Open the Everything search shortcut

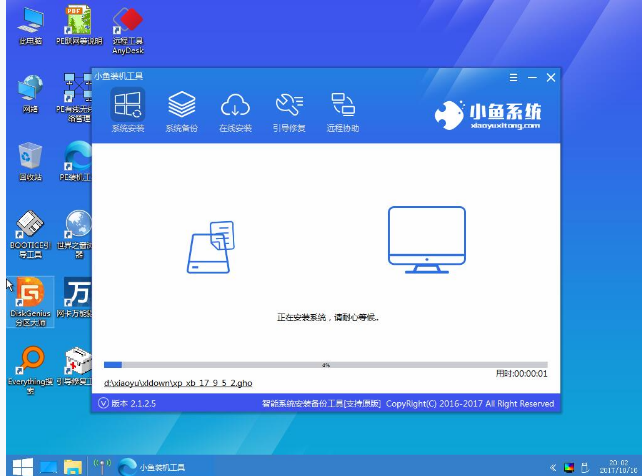(x=31, y=367)
